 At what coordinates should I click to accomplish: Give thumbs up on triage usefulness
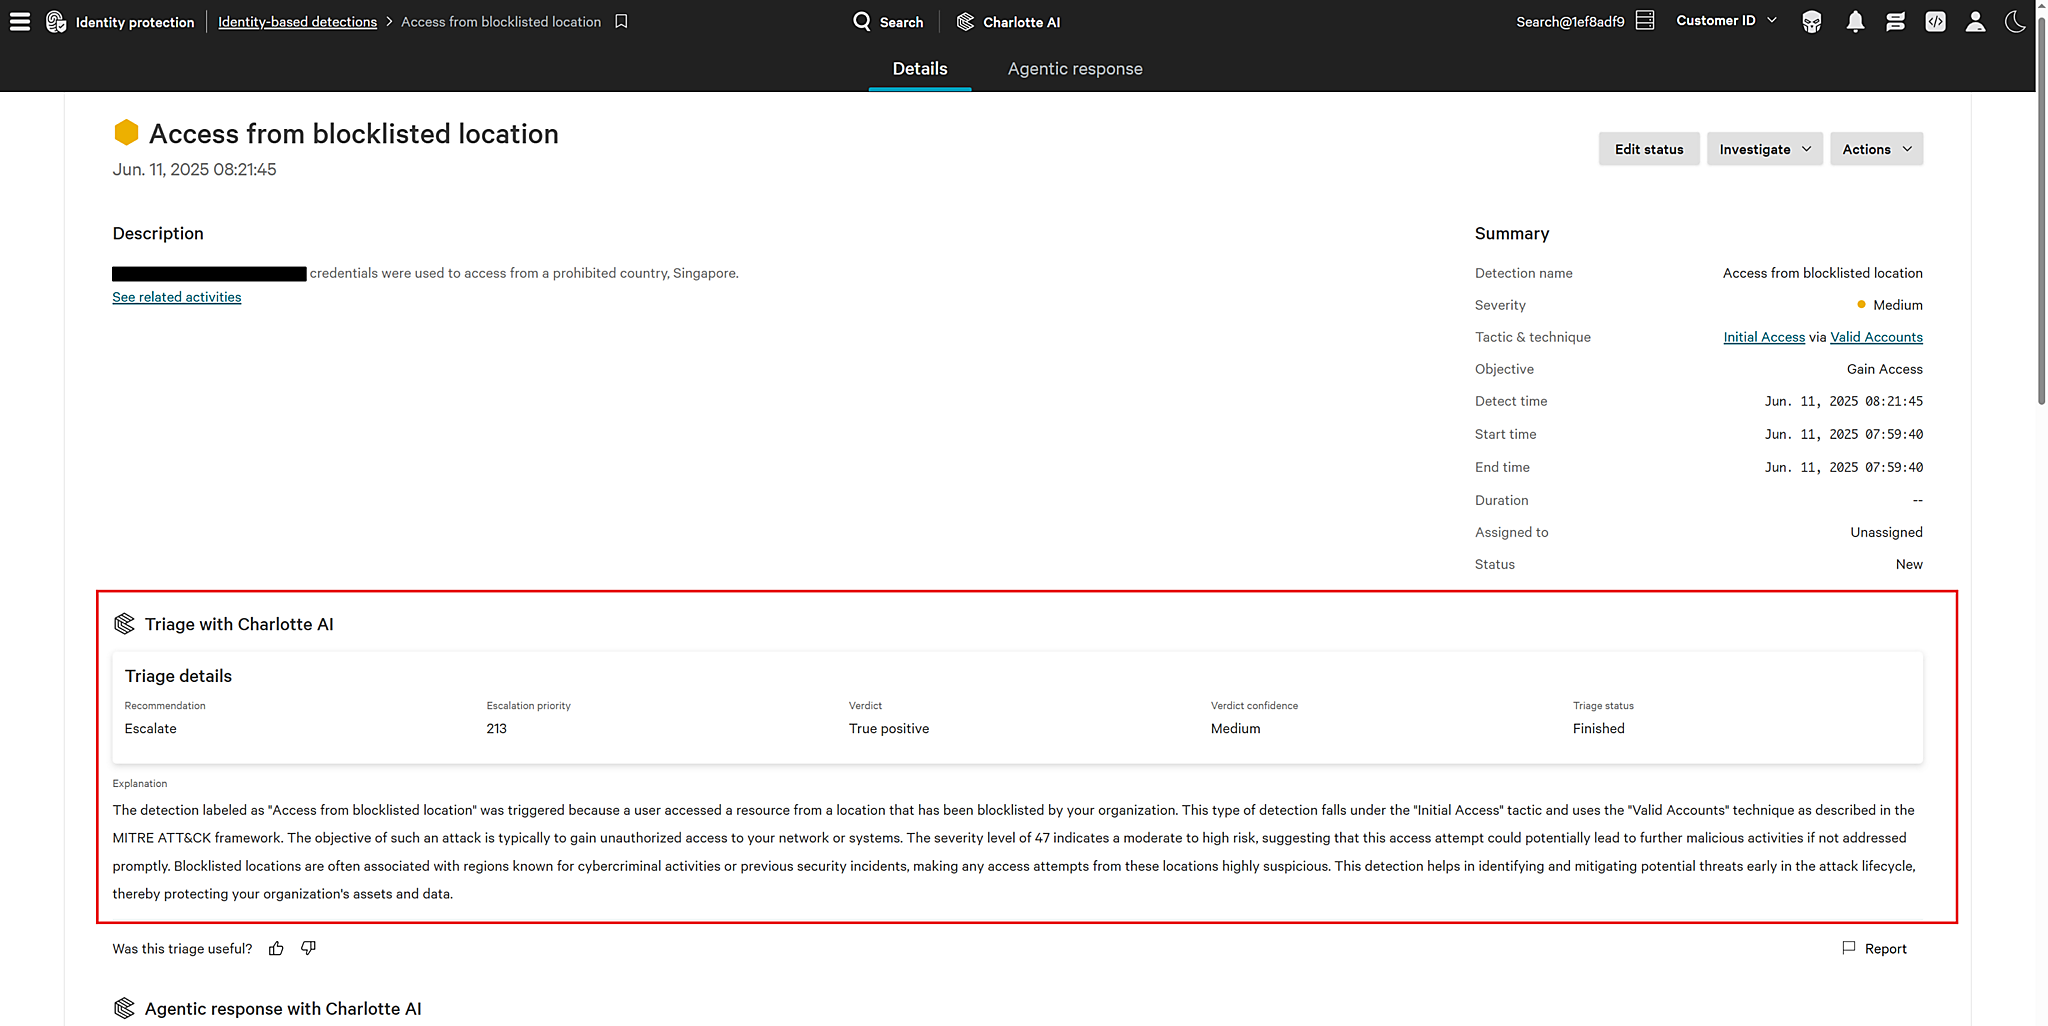click(x=276, y=948)
